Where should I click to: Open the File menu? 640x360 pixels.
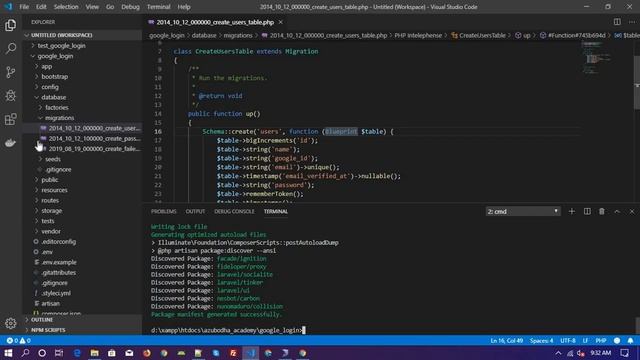point(24,7)
